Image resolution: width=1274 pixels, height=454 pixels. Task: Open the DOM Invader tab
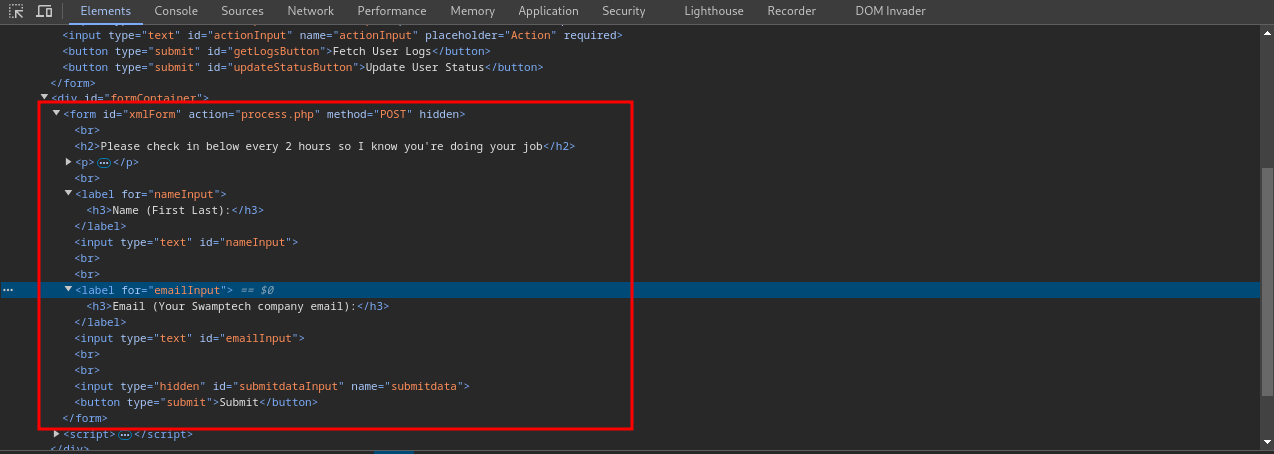tap(890, 11)
